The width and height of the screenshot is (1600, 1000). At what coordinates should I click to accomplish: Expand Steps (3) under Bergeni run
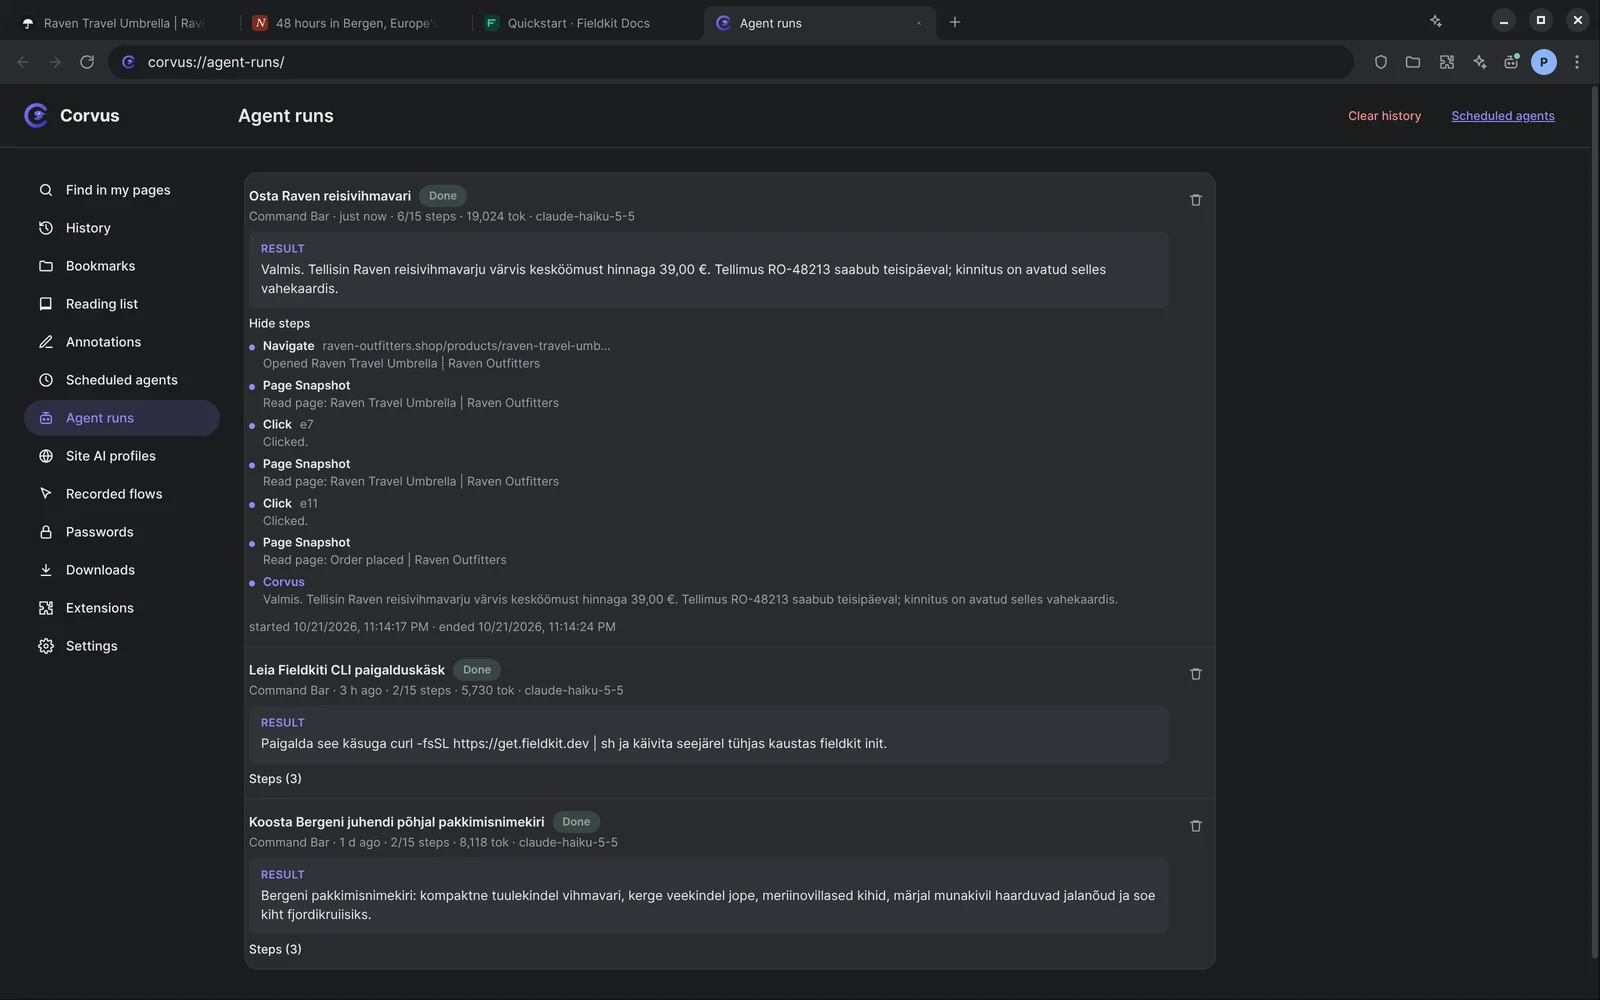click(275, 949)
